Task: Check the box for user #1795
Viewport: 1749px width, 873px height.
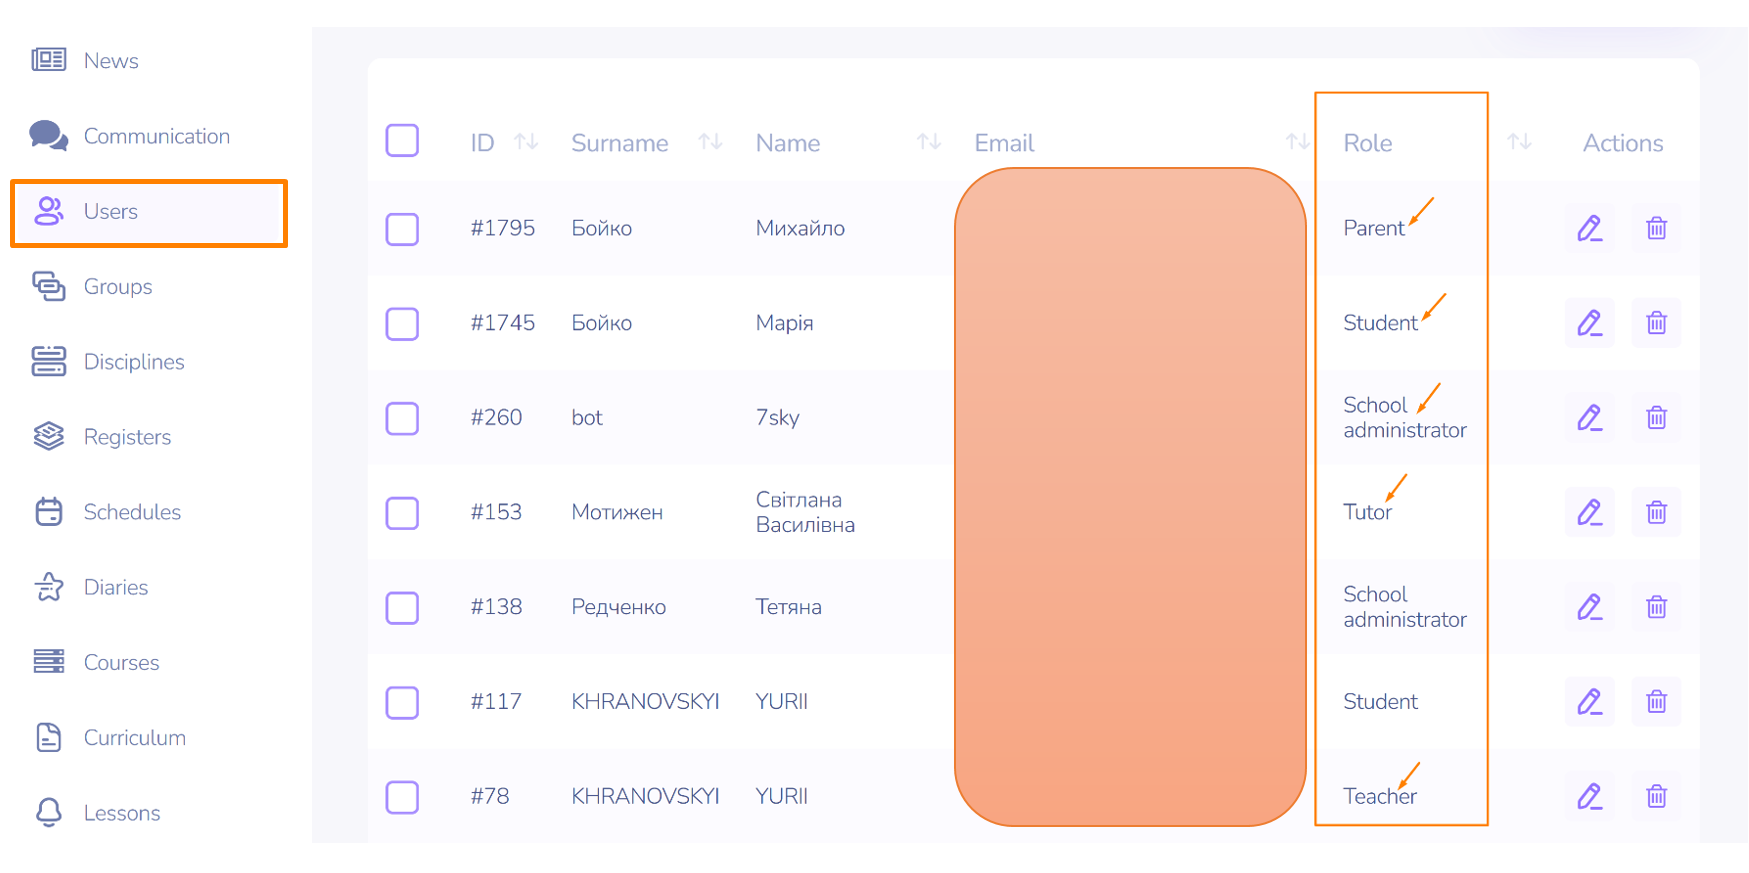Action: tap(402, 229)
